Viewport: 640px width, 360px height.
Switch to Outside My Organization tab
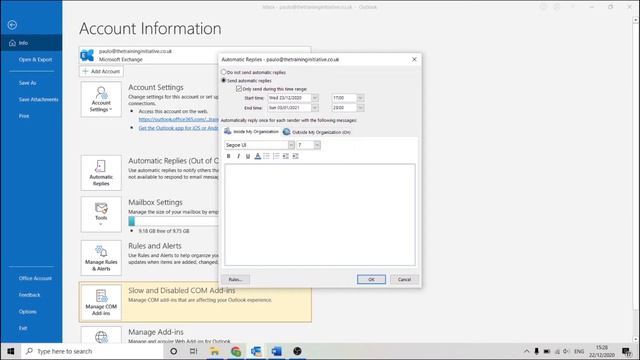[x=317, y=132]
